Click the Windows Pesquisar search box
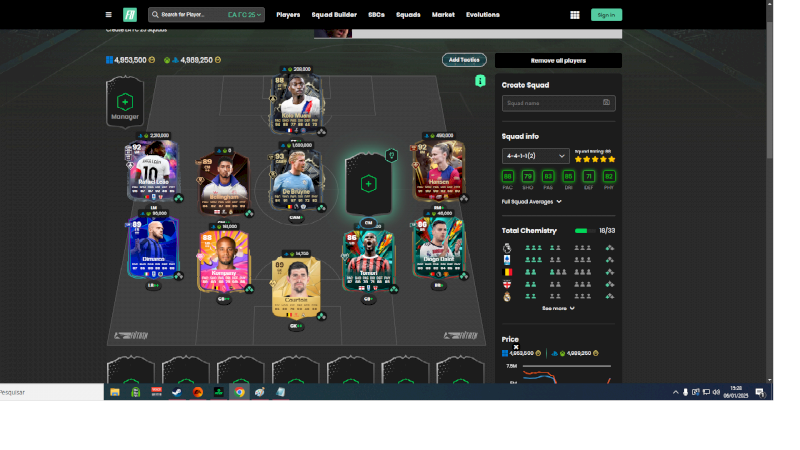The height and width of the screenshot is (450, 800). pyautogui.click(x=52, y=392)
